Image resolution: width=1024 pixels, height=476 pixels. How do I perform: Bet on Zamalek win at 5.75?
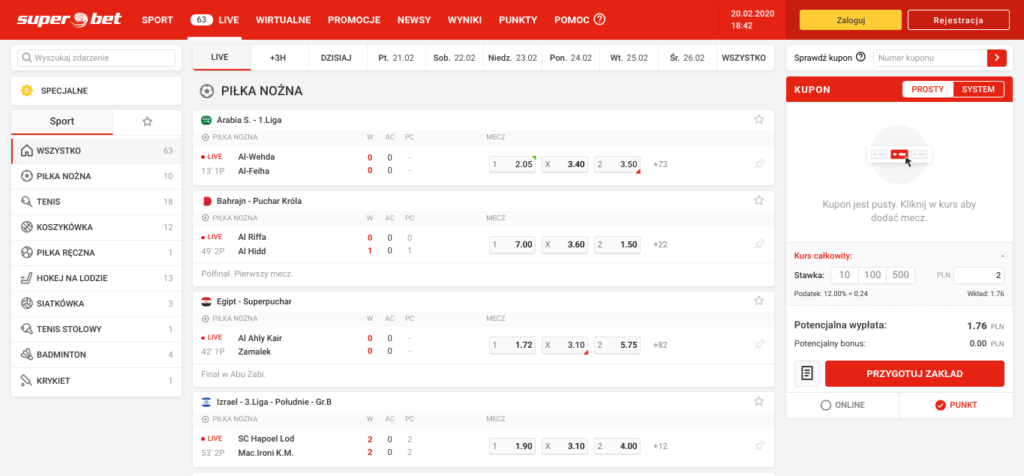[617, 345]
